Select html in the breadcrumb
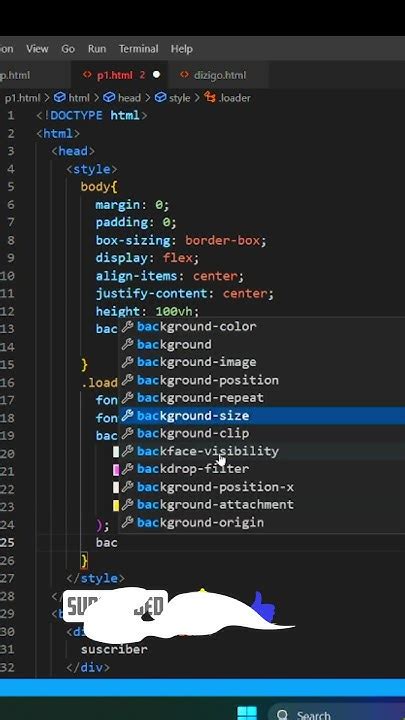Viewport: 405px width, 720px height. [x=79, y=98]
